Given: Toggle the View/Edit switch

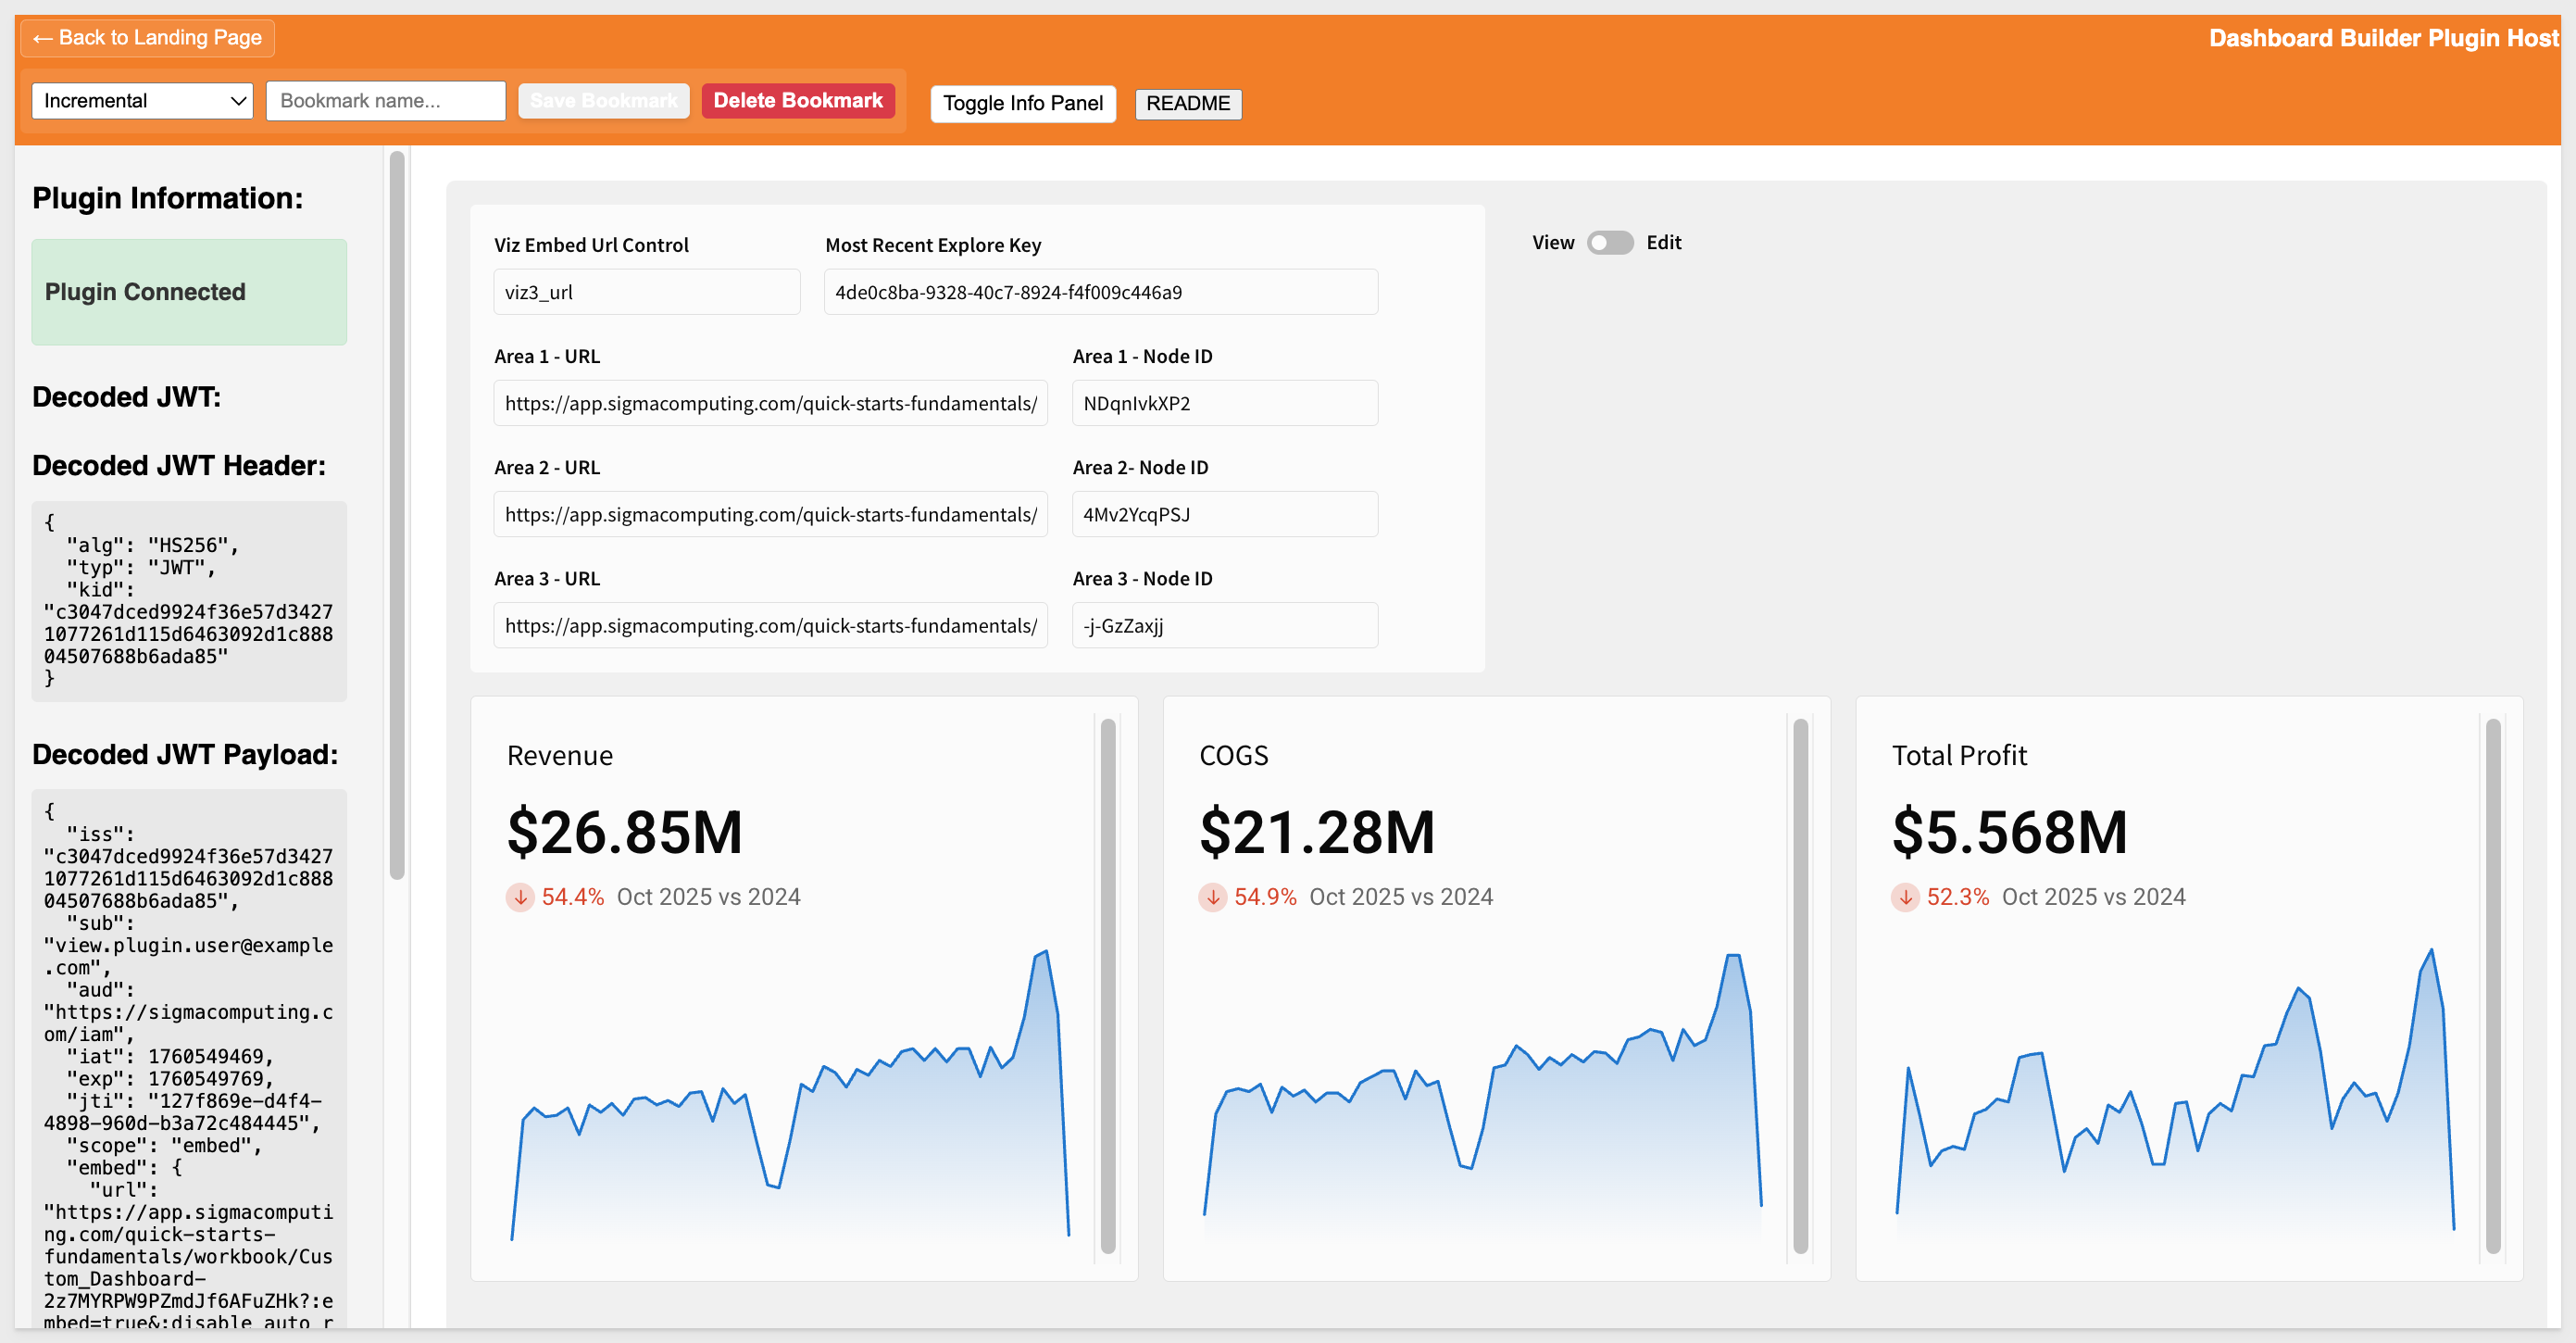Looking at the screenshot, I should click(1609, 243).
